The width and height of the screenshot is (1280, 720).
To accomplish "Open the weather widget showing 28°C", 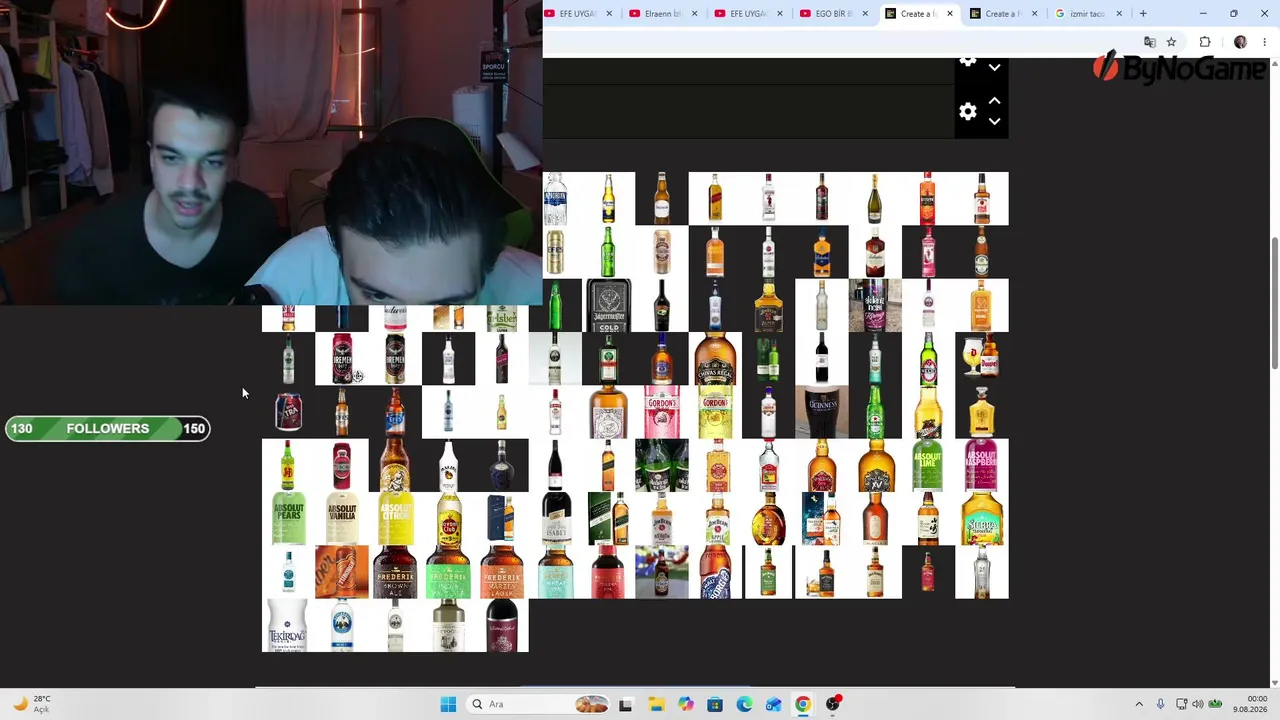I will (x=30, y=704).
